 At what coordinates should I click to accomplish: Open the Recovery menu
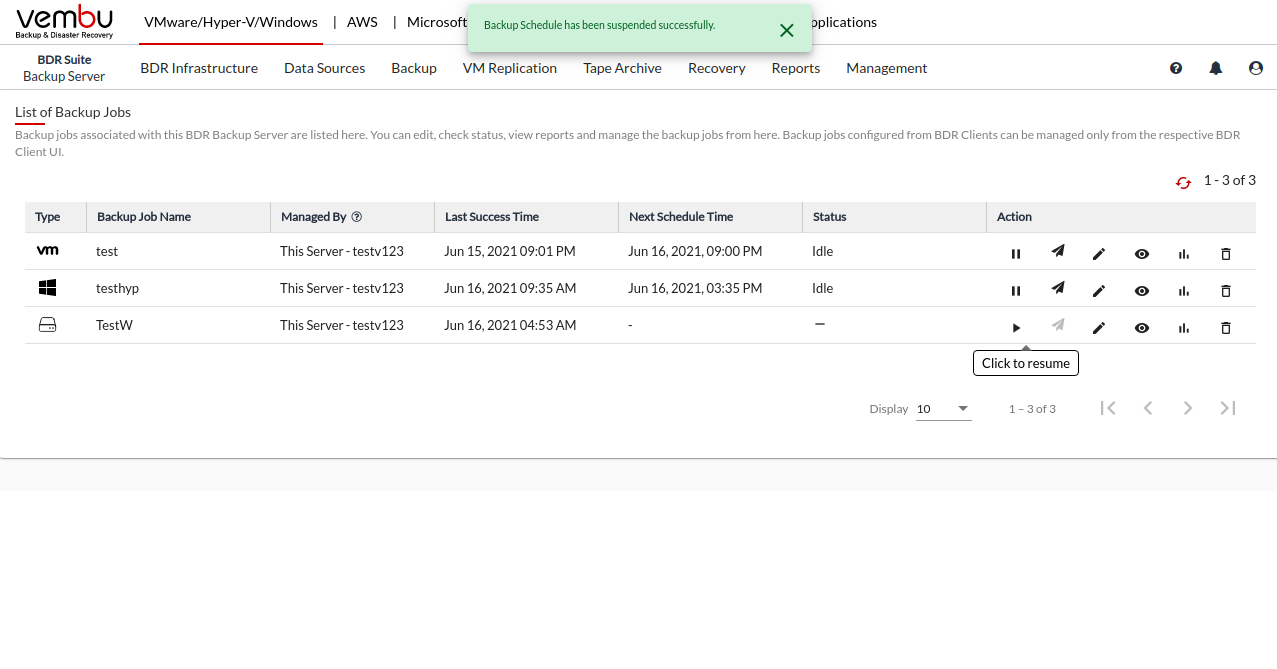point(716,68)
